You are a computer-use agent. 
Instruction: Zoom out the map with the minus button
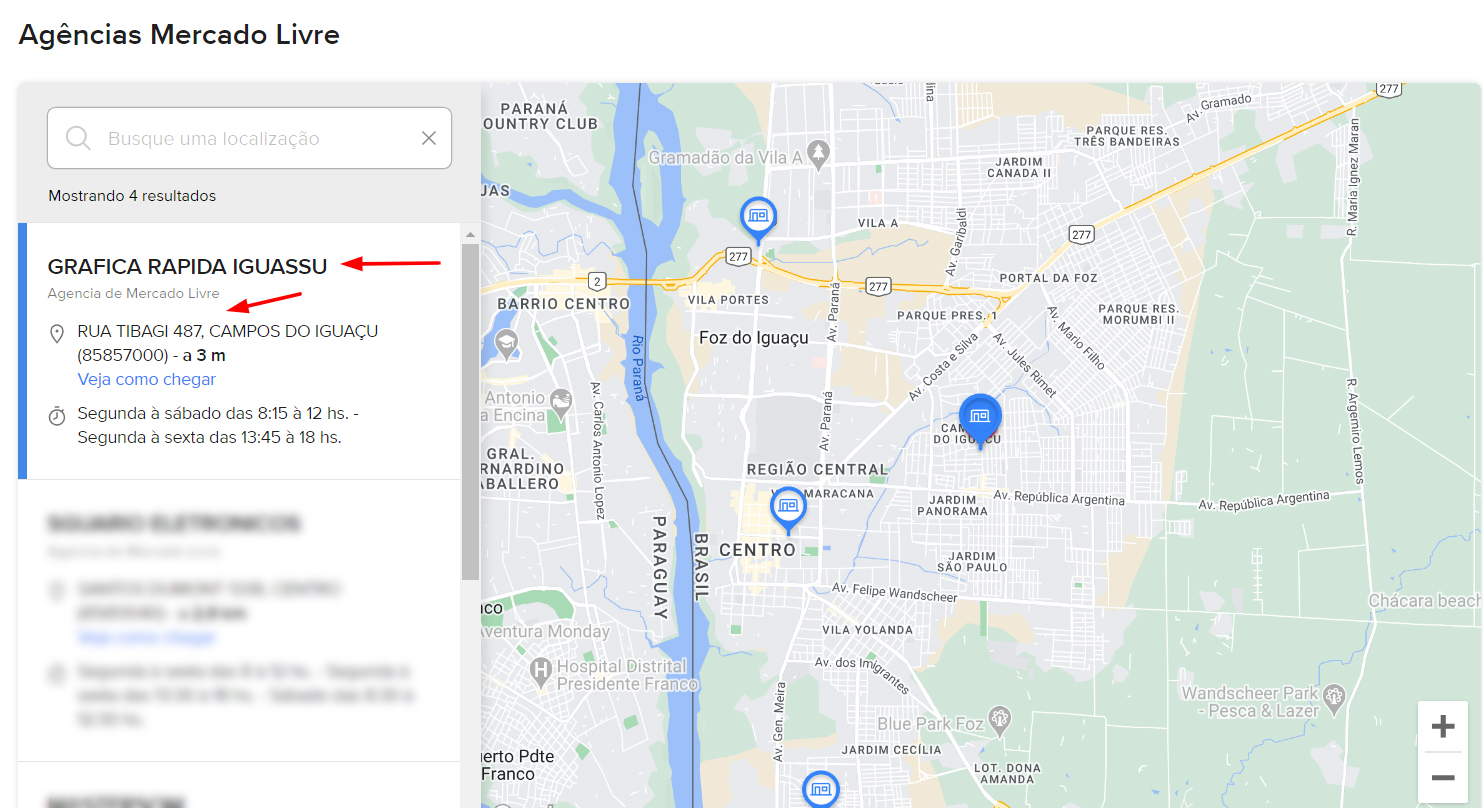point(1442,778)
